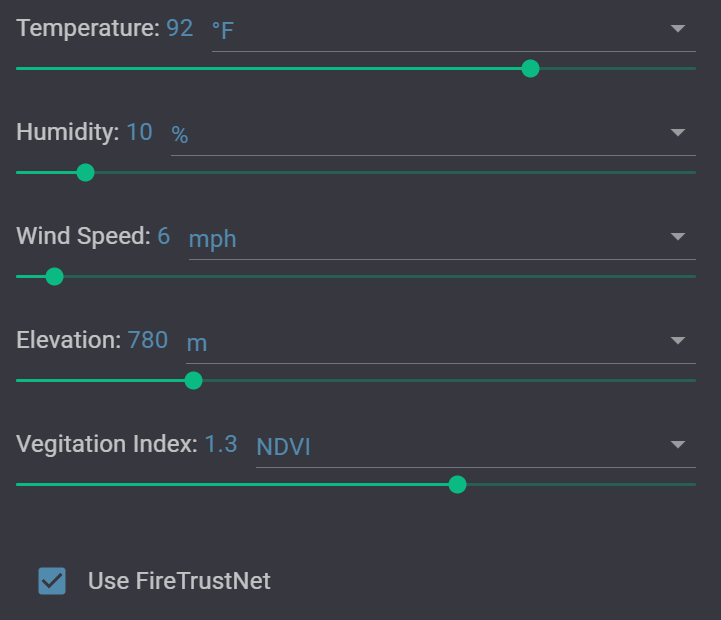This screenshot has width=721, height=620.
Task: Expand the Humidity unit dropdown arrow
Action: click(x=678, y=132)
